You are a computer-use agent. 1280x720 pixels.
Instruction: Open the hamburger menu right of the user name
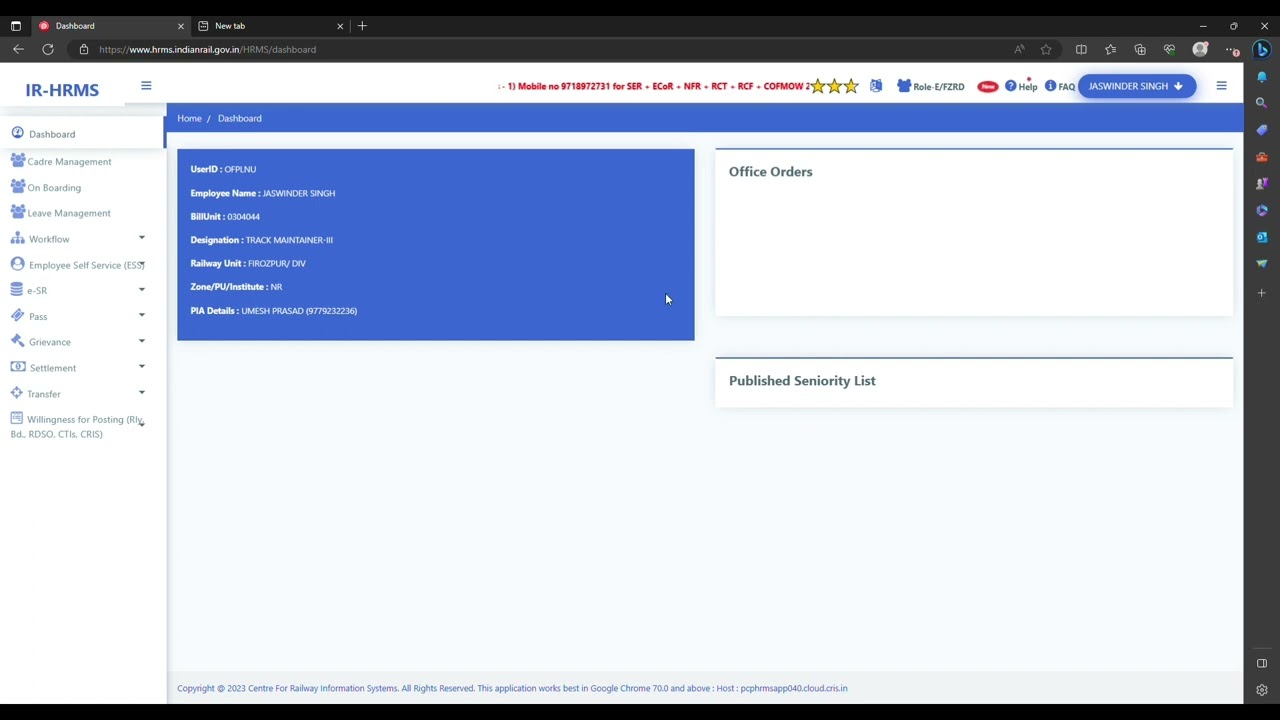tap(1221, 86)
